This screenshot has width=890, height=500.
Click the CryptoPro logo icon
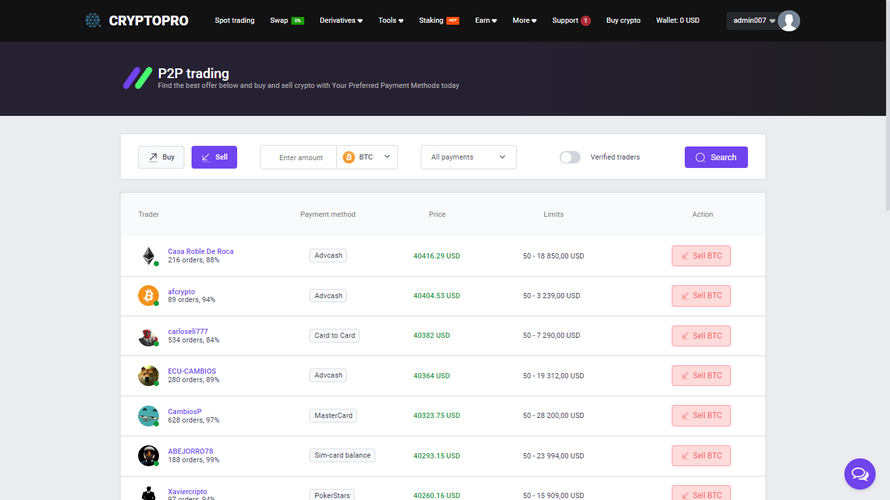click(x=93, y=20)
